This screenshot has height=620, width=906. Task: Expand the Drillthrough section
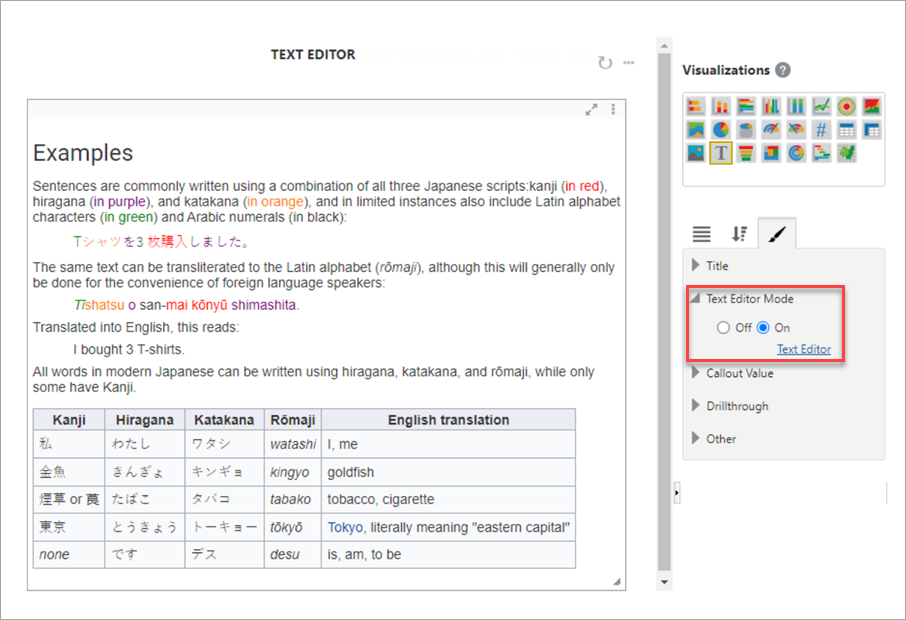tap(736, 406)
